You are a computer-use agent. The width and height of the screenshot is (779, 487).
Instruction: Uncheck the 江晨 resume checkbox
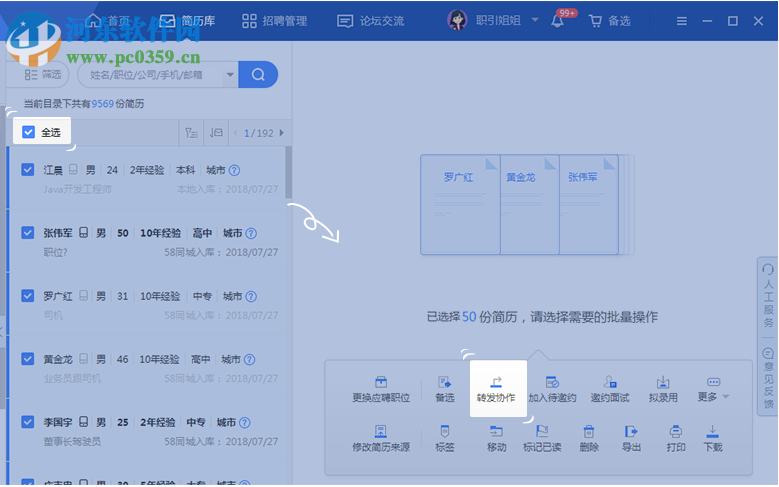(28, 170)
